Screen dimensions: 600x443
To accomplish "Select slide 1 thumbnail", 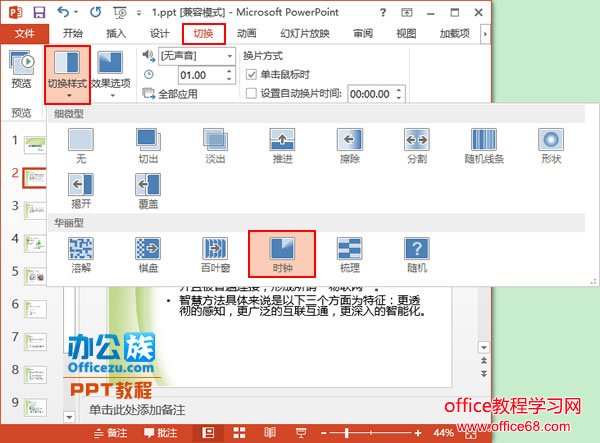I will [x=35, y=145].
